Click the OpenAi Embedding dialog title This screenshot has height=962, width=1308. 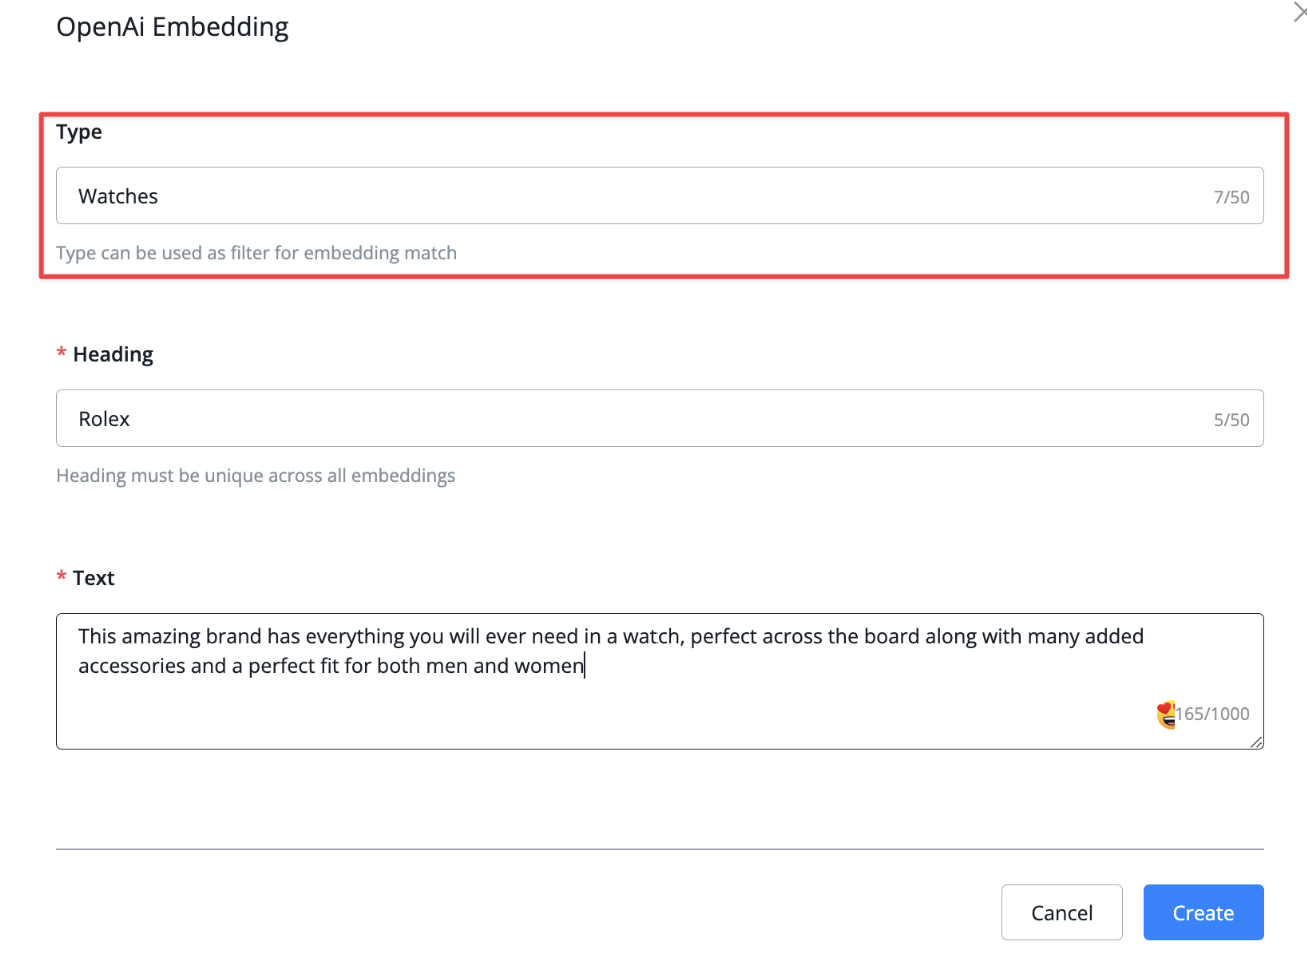(172, 27)
